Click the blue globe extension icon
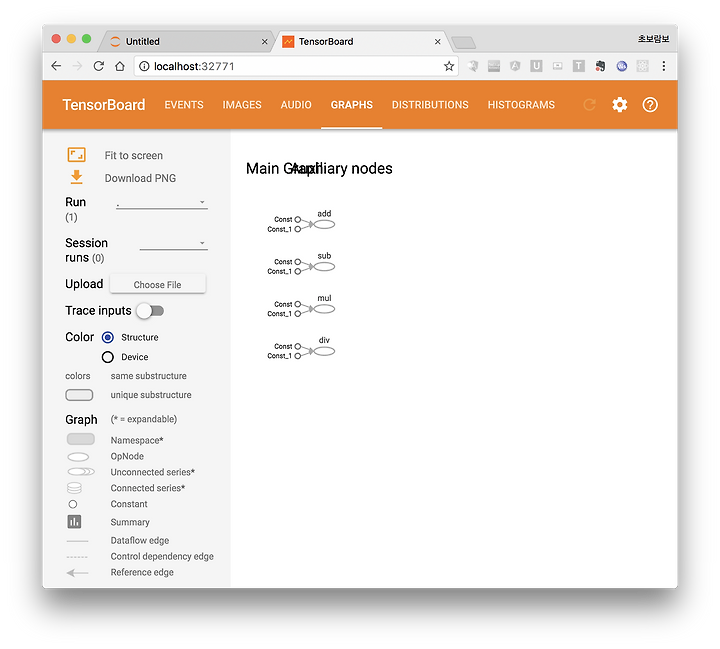The image size is (720, 649). click(x=621, y=66)
